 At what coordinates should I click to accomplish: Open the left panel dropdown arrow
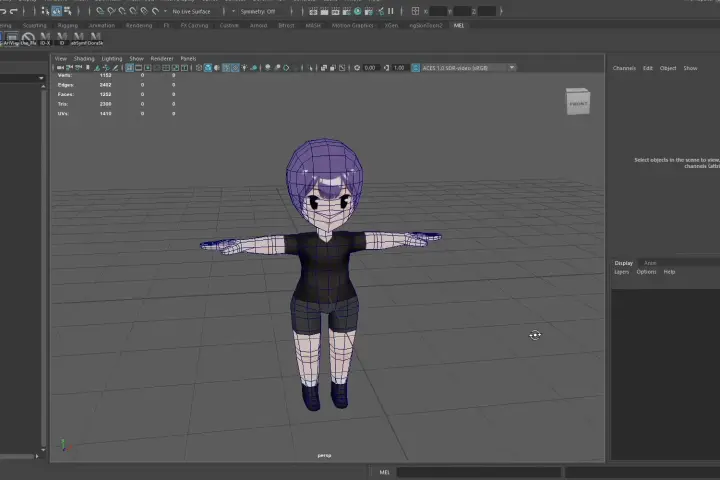(41, 78)
